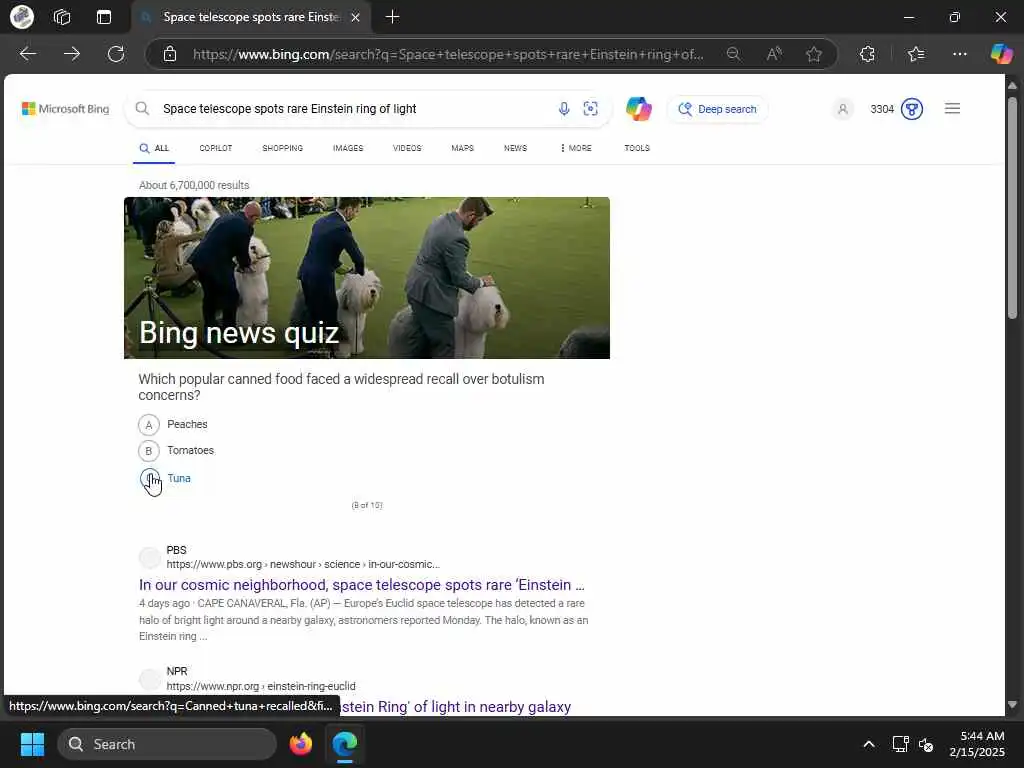Viewport: 1024px width, 768px height.
Task: Open the Rewards medal icon
Action: pyautogui.click(x=912, y=109)
